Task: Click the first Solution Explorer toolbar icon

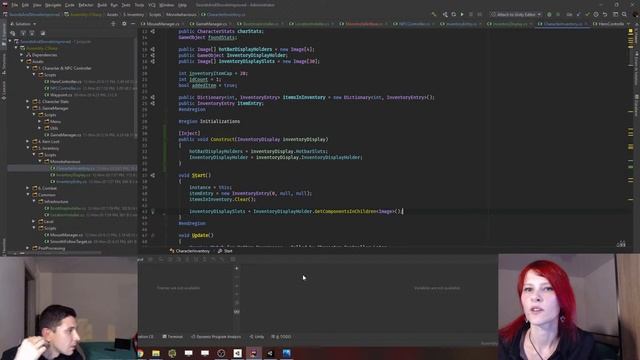Action: 13,33
